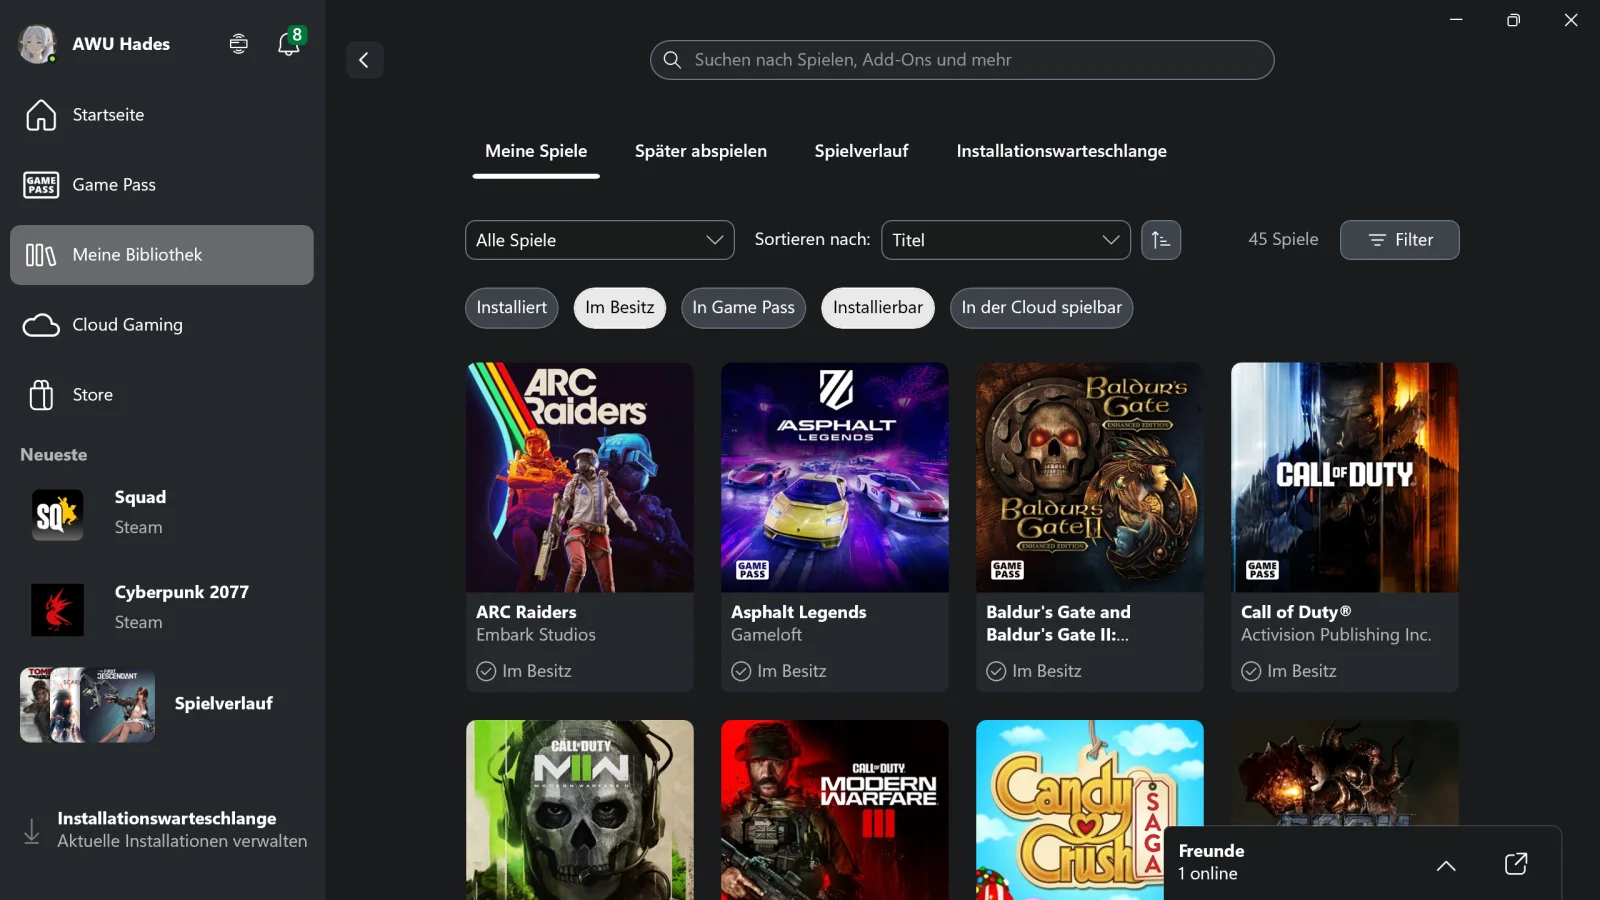Open the remote play console icon
Viewport: 1600px width, 900px height.
(x=238, y=44)
